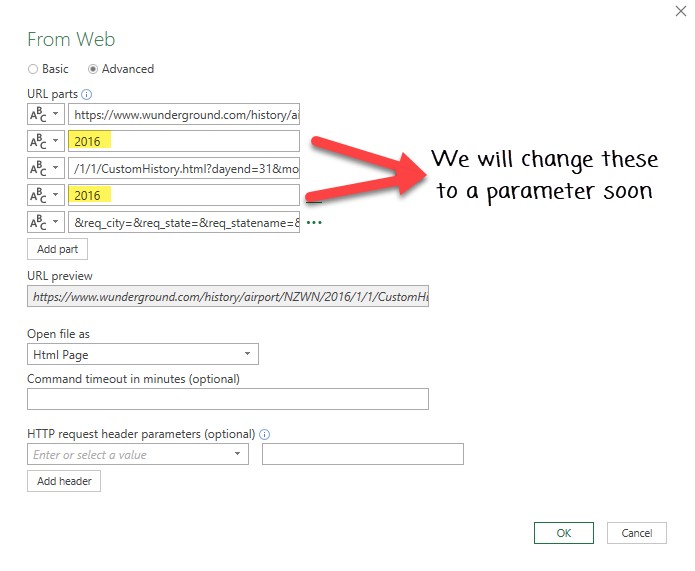
Task: Click the second 2016 URL part field
Action: click(184, 195)
